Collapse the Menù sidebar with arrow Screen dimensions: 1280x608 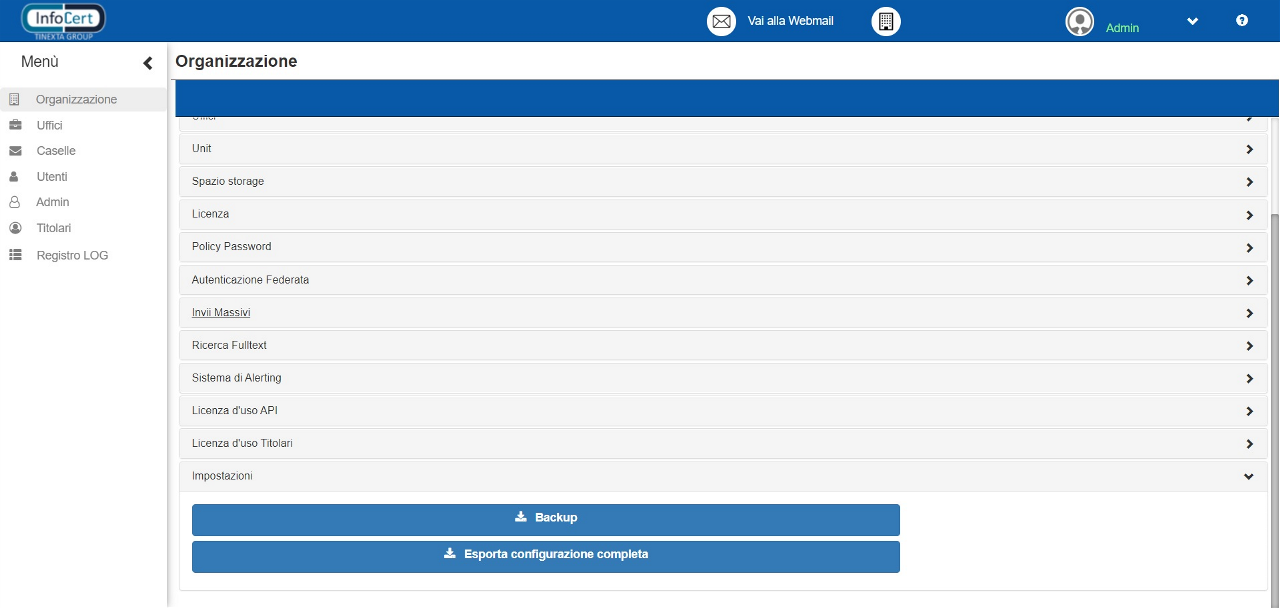tap(148, 63)
